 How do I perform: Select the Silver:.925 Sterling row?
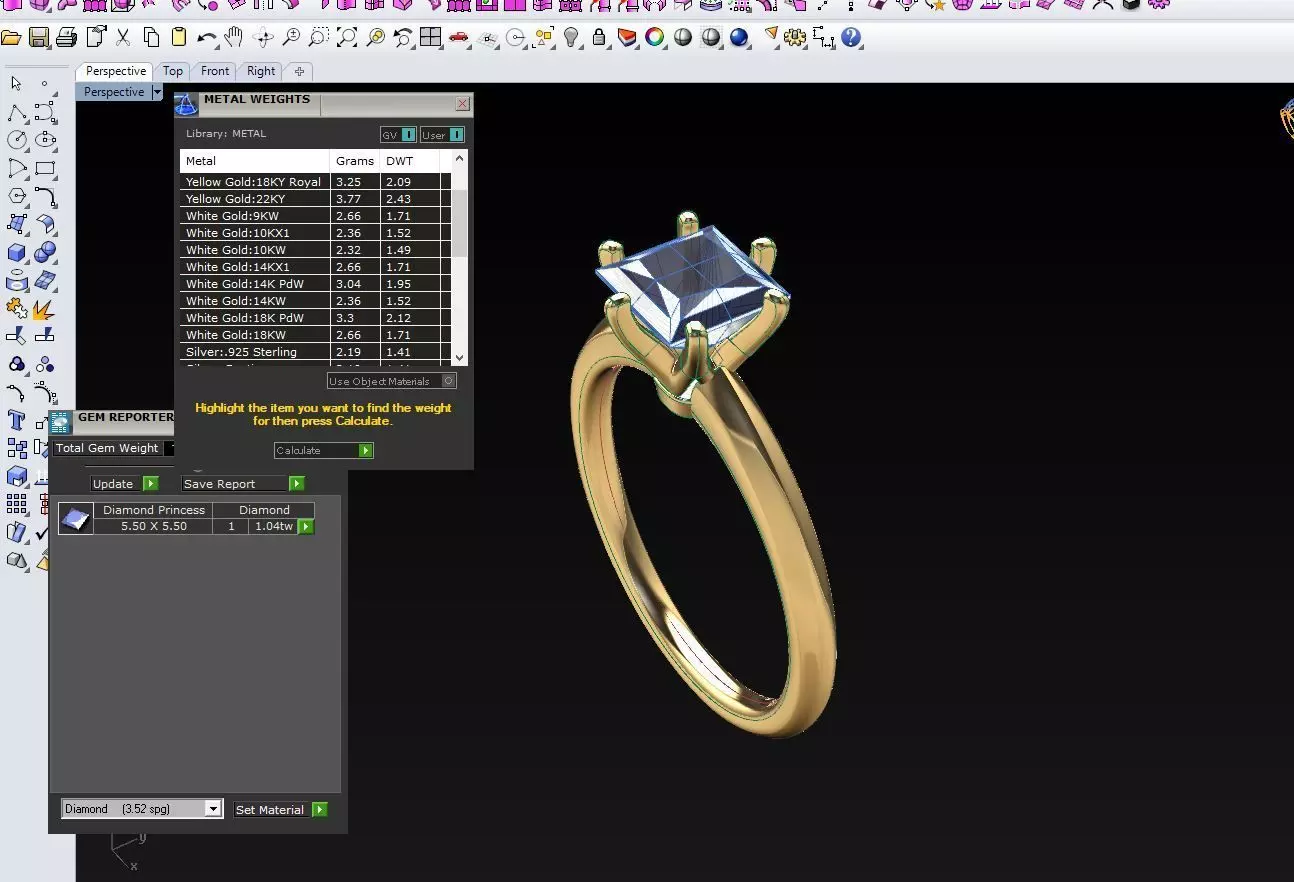pos(315,352)
